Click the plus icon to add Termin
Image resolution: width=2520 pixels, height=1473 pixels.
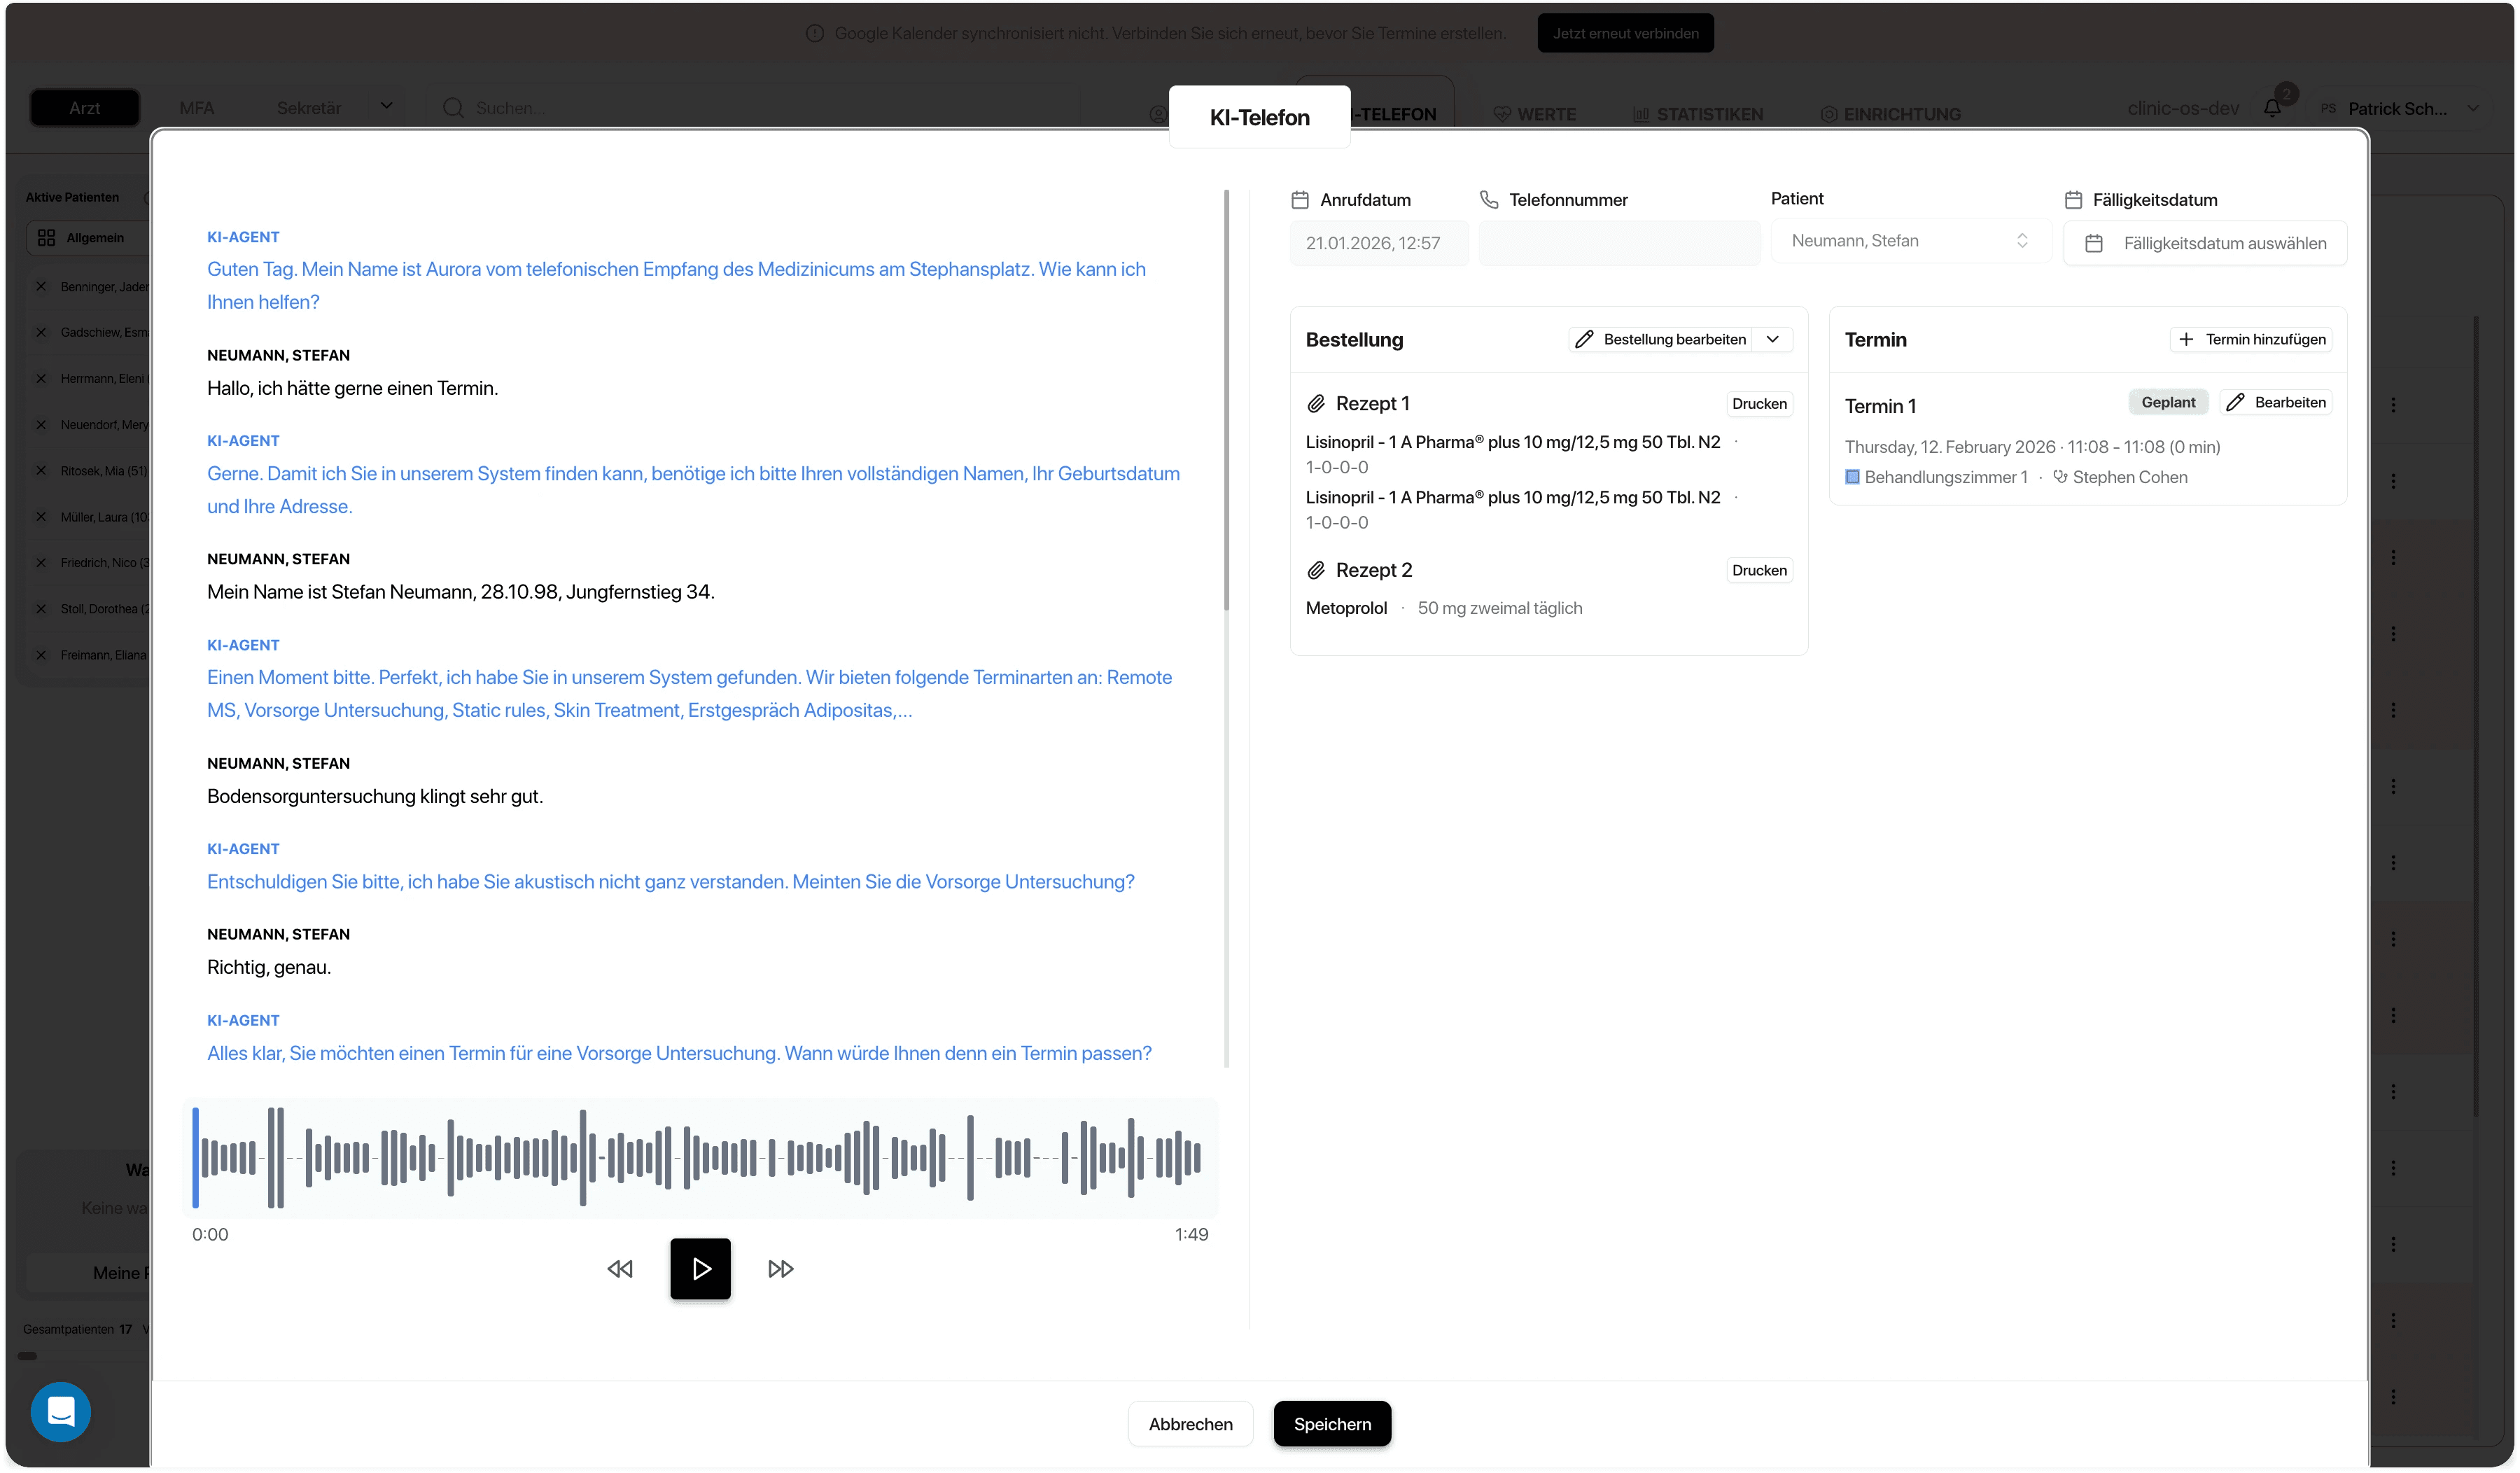coord(2186,340)
